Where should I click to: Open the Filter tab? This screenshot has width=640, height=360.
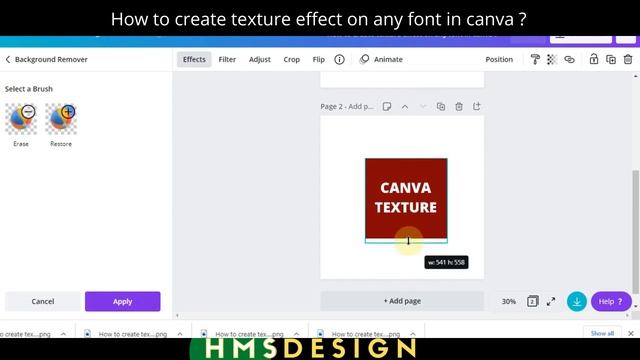pyautogui.click(x=227, y=60)
